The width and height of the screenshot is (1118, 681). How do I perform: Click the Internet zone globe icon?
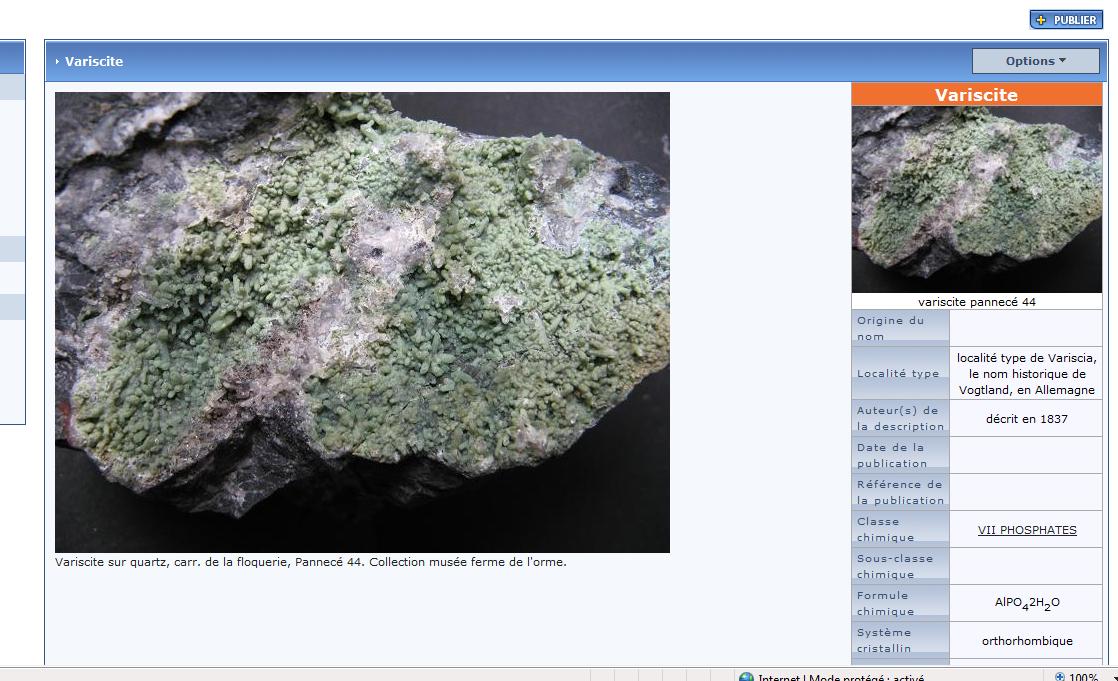(x=746, y=677)
